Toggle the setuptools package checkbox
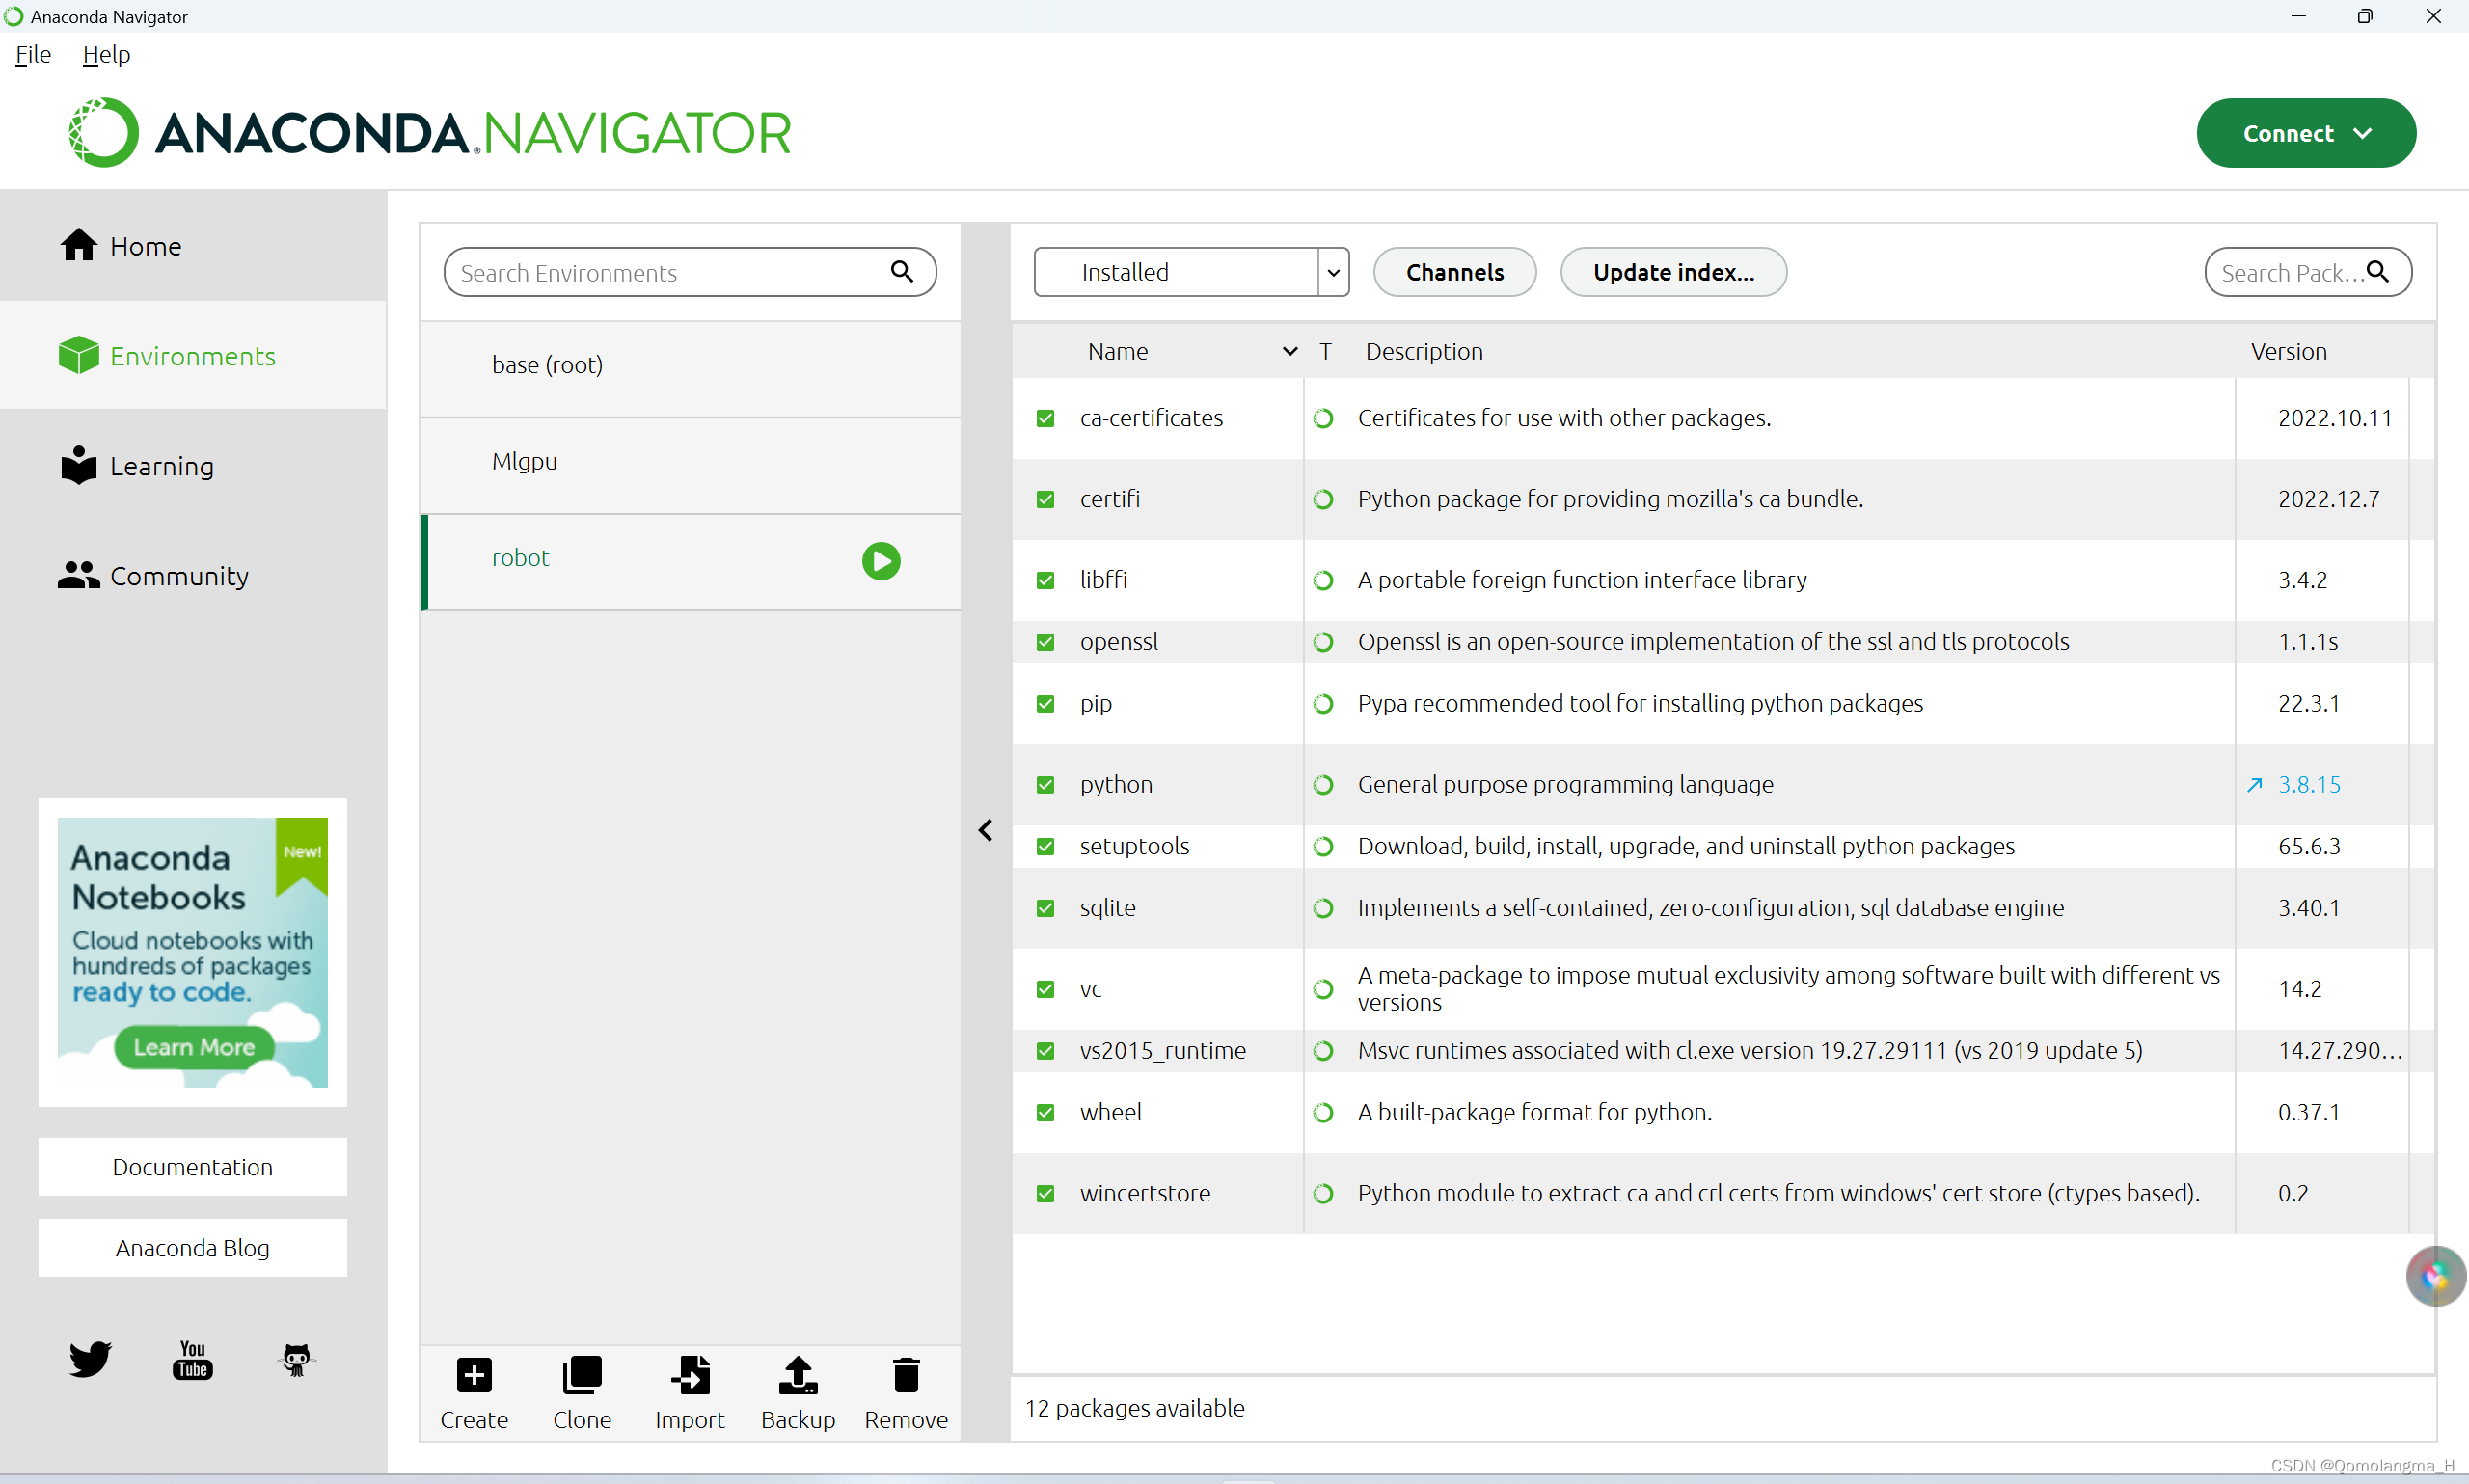 coord(1045,847)
